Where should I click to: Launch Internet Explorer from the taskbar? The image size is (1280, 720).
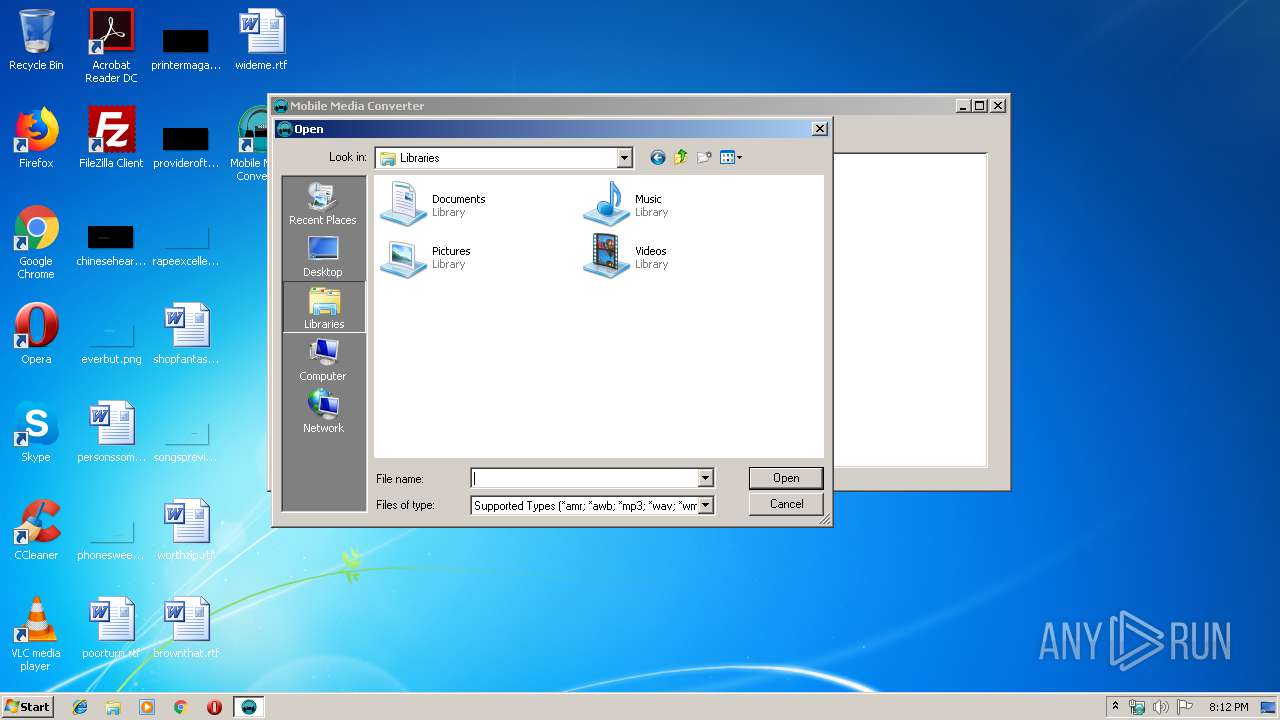coord(80,707)
